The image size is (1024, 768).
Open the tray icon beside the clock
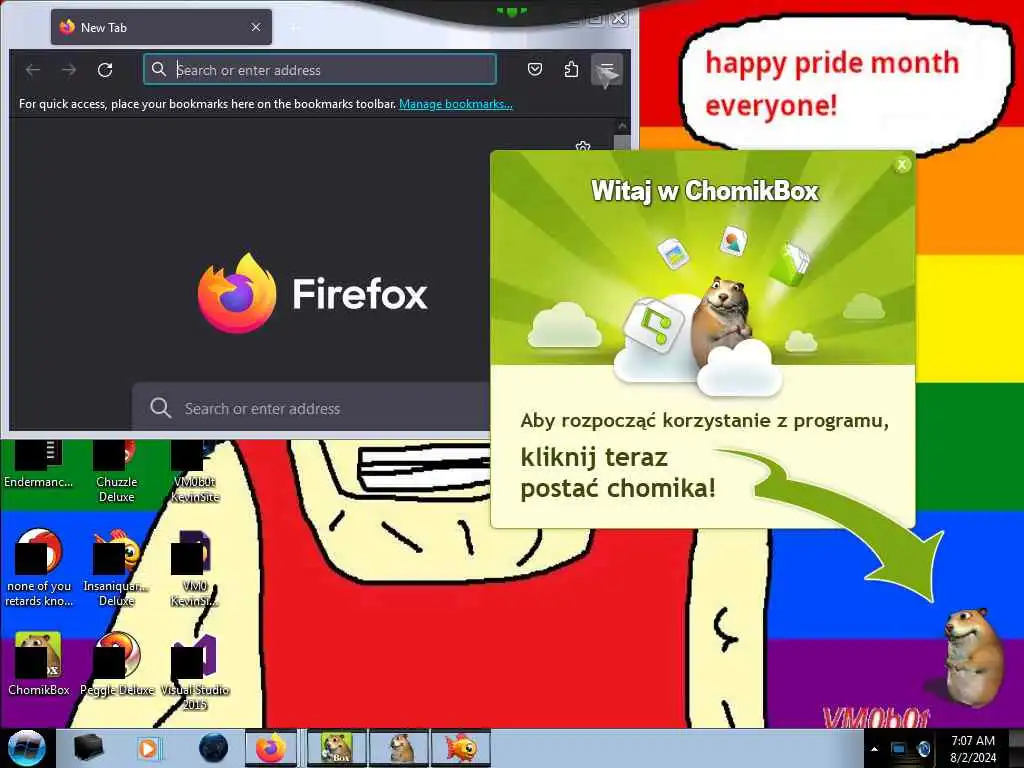[924, 749]
